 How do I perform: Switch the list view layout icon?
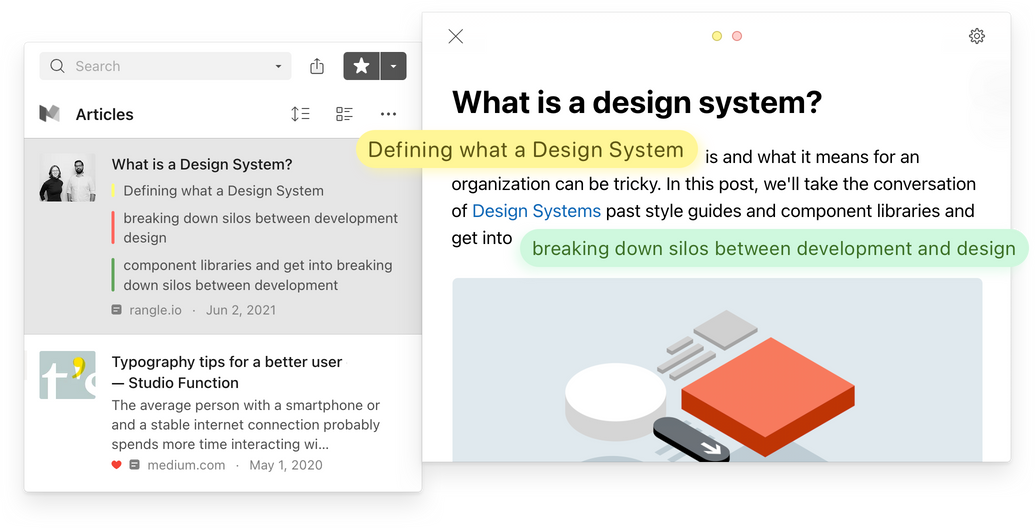(x=344, y=114)
